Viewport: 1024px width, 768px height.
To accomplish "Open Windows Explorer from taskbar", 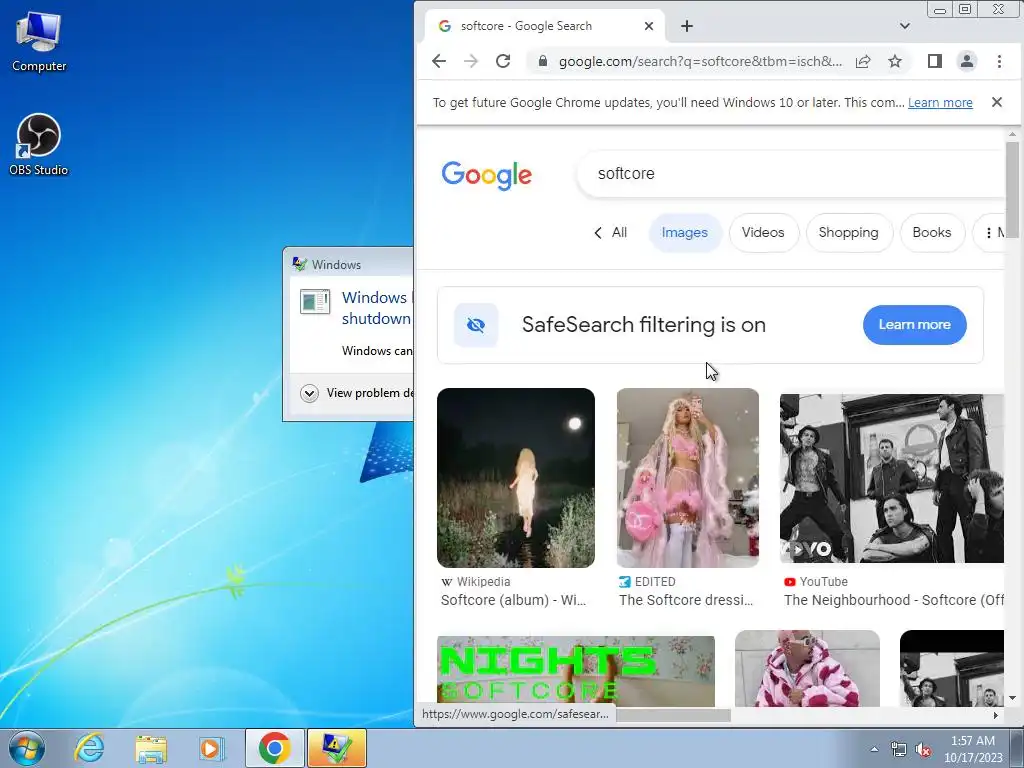I will [151, 748].
